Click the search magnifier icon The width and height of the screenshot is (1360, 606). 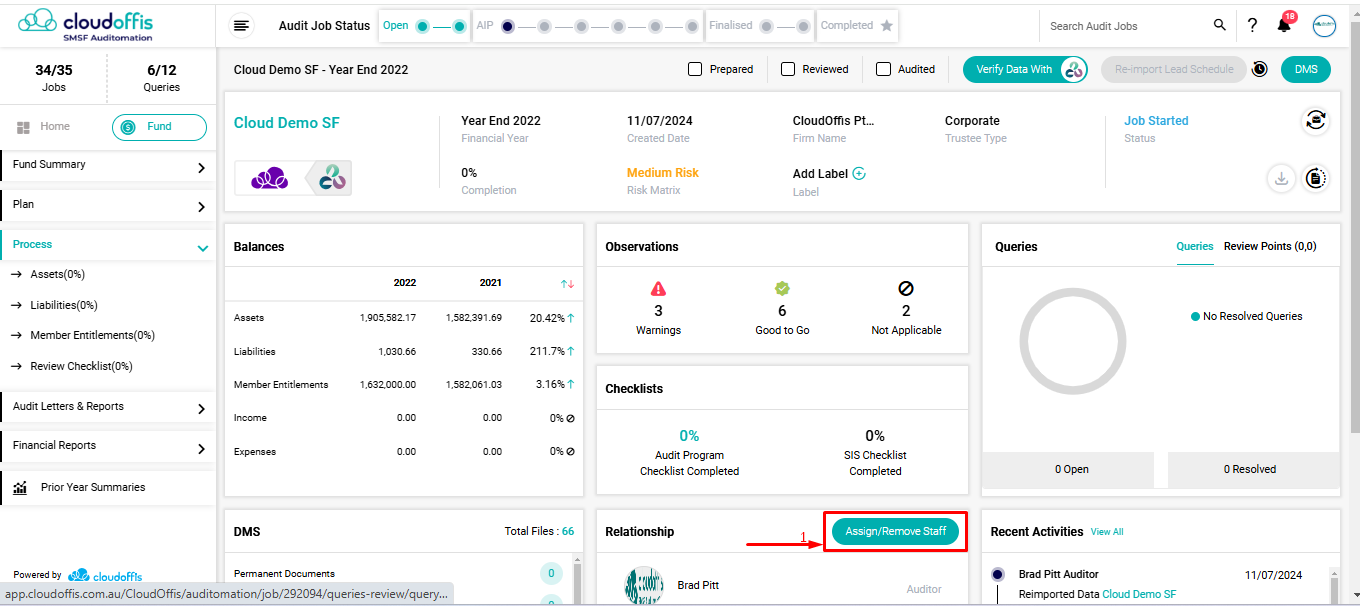pyautogui.click(x=1219, y=25)
